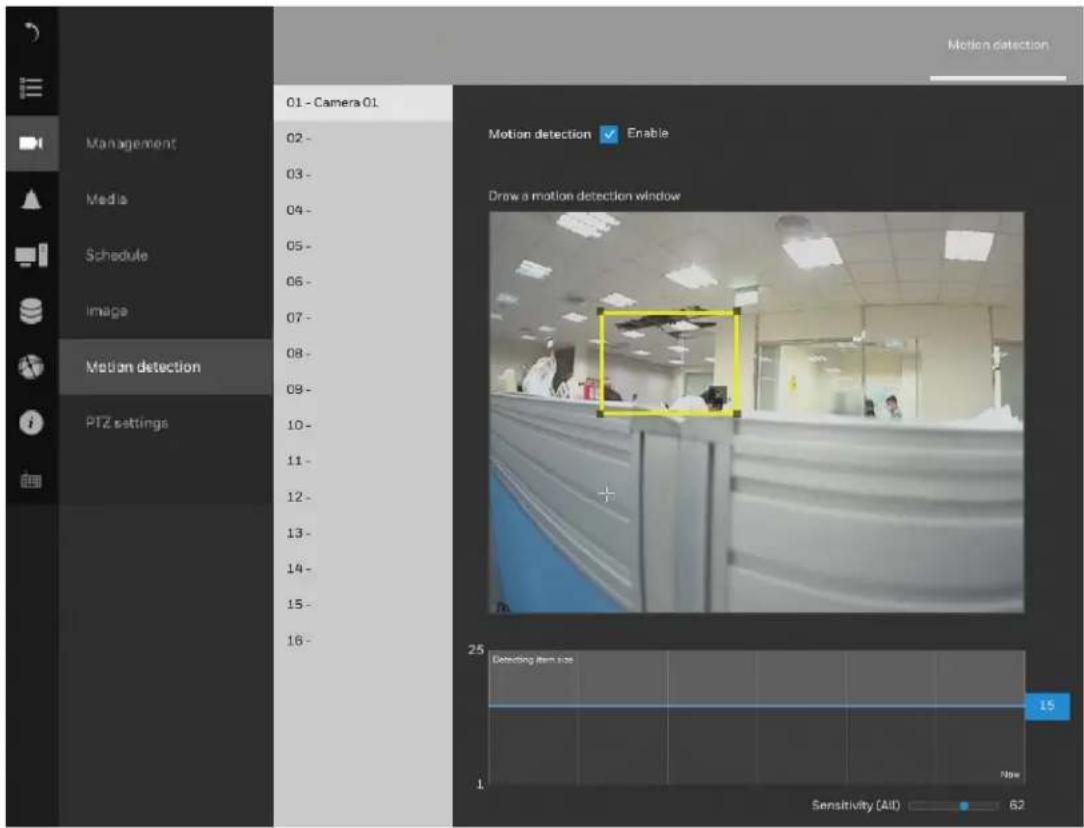Open the list view sidebar icon
The width and height of the screenshot is (1084, 828).
coord(31,88)
